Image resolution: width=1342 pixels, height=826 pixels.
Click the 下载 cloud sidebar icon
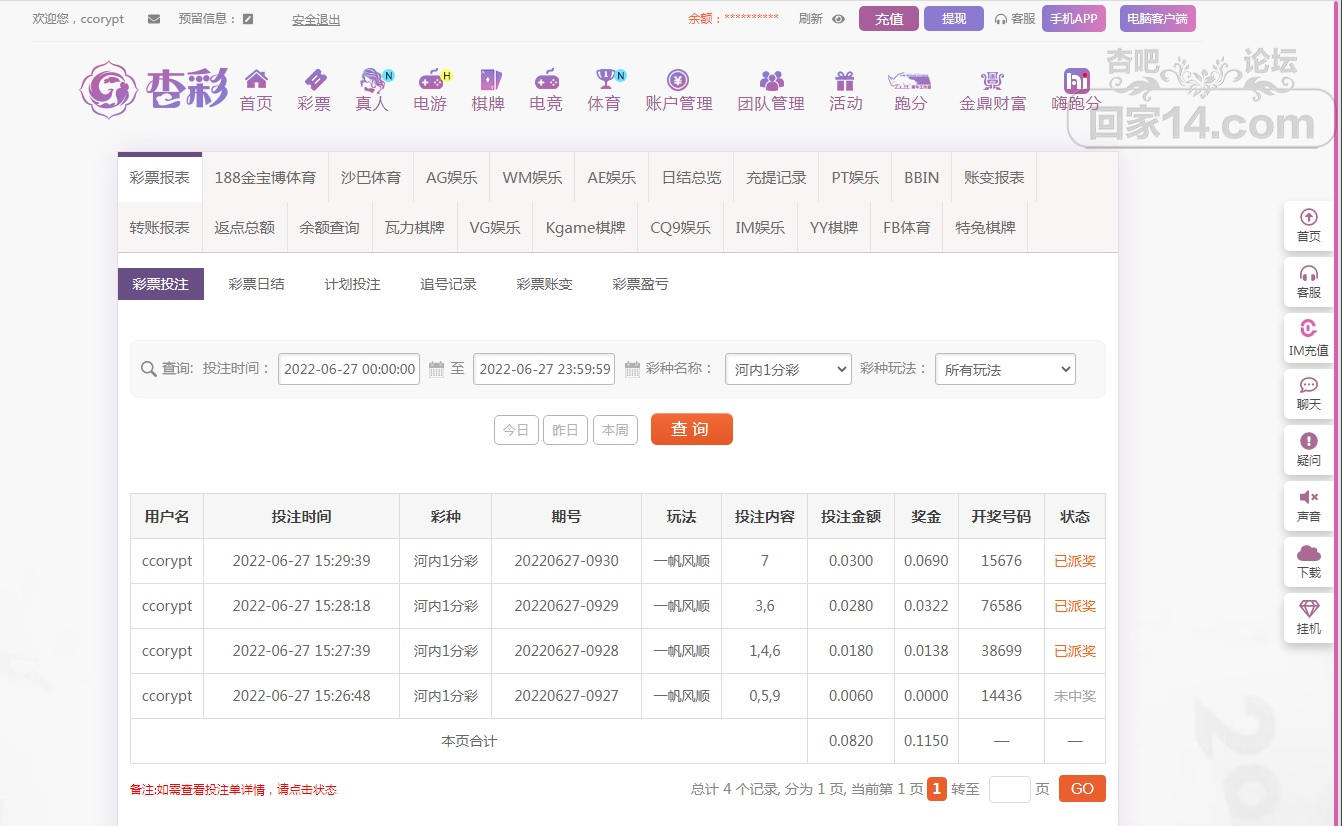(1308, 554)
